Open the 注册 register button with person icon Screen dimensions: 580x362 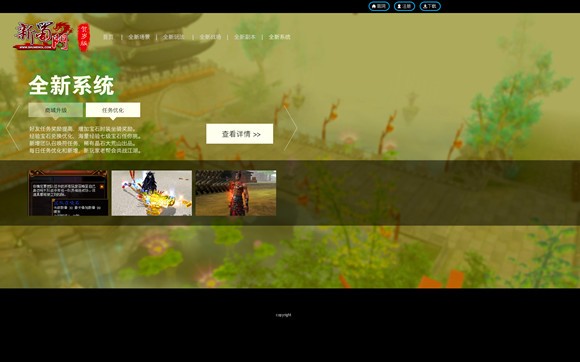(404, 6)
